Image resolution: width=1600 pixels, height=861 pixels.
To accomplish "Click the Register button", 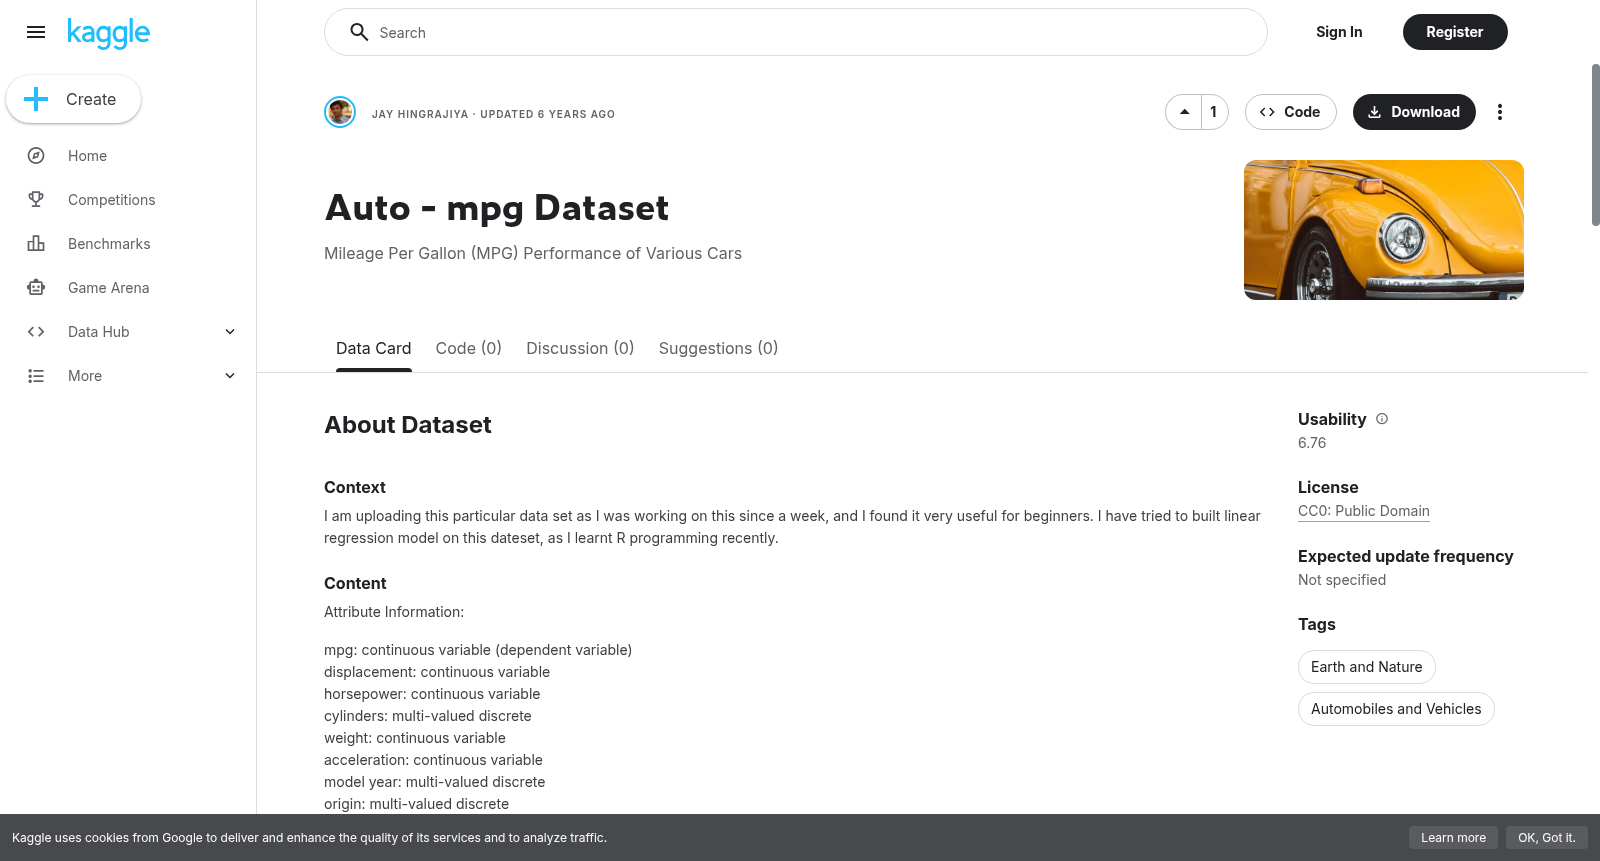I will (x=1455, y=32).
